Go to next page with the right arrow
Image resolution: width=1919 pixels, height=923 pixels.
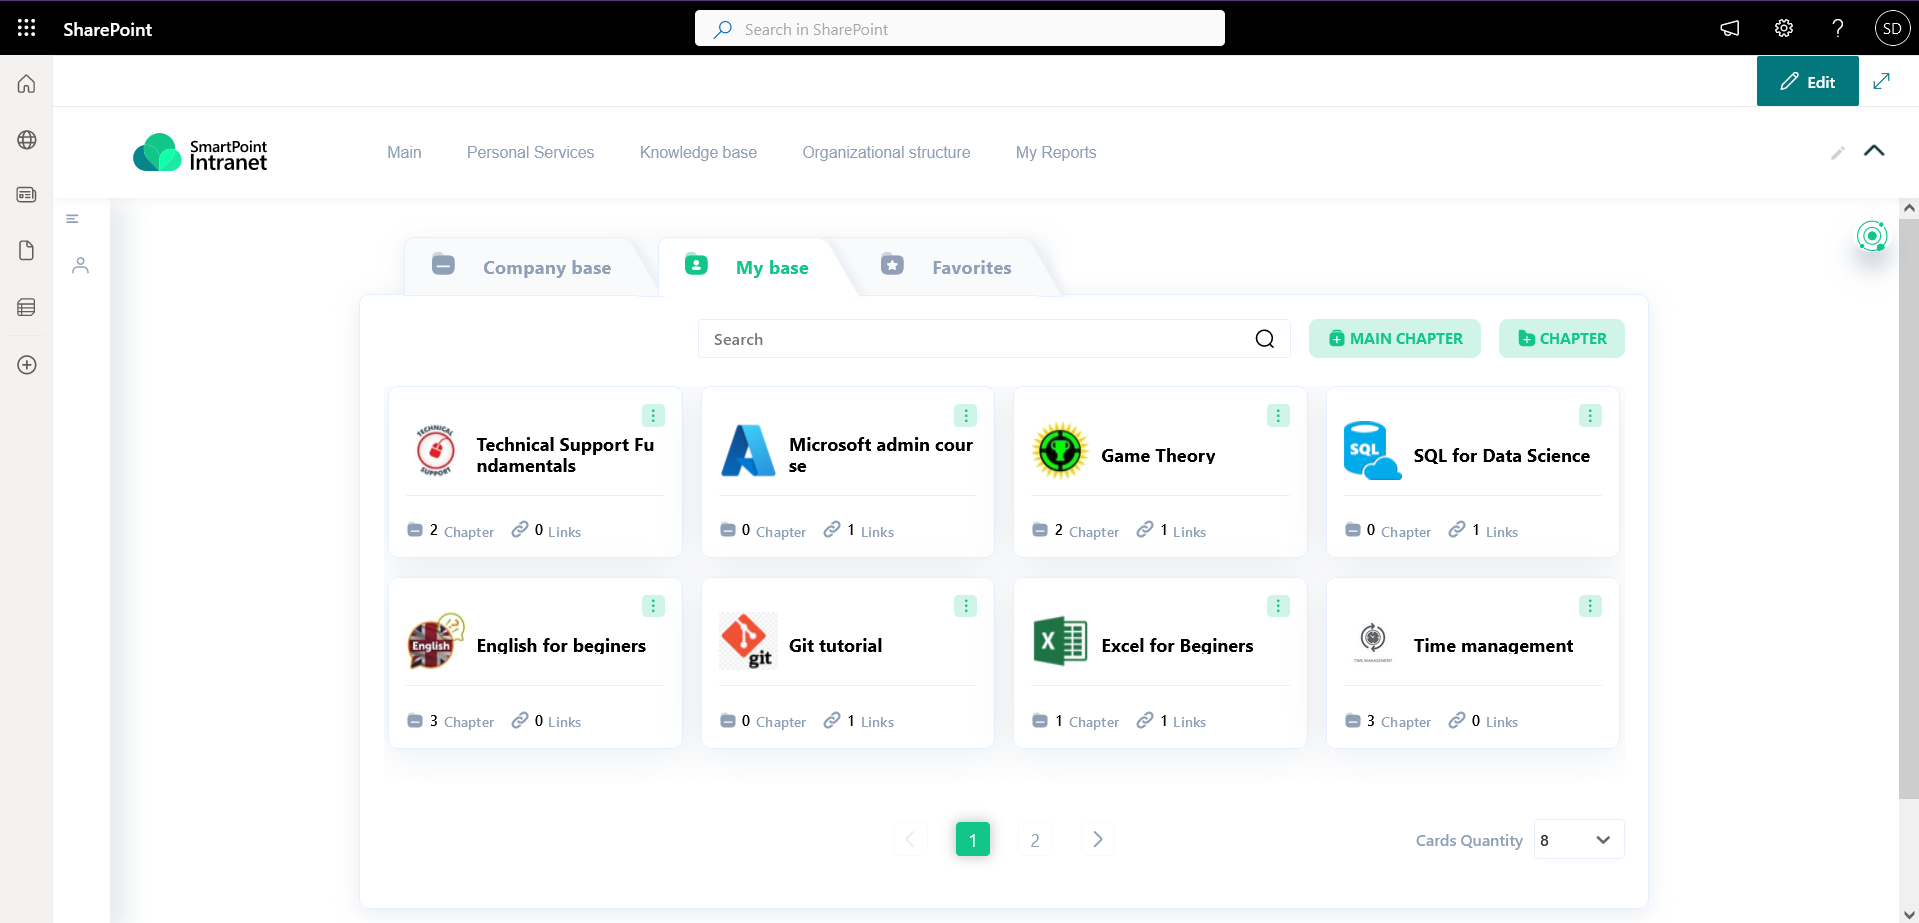click(1097, 839)
